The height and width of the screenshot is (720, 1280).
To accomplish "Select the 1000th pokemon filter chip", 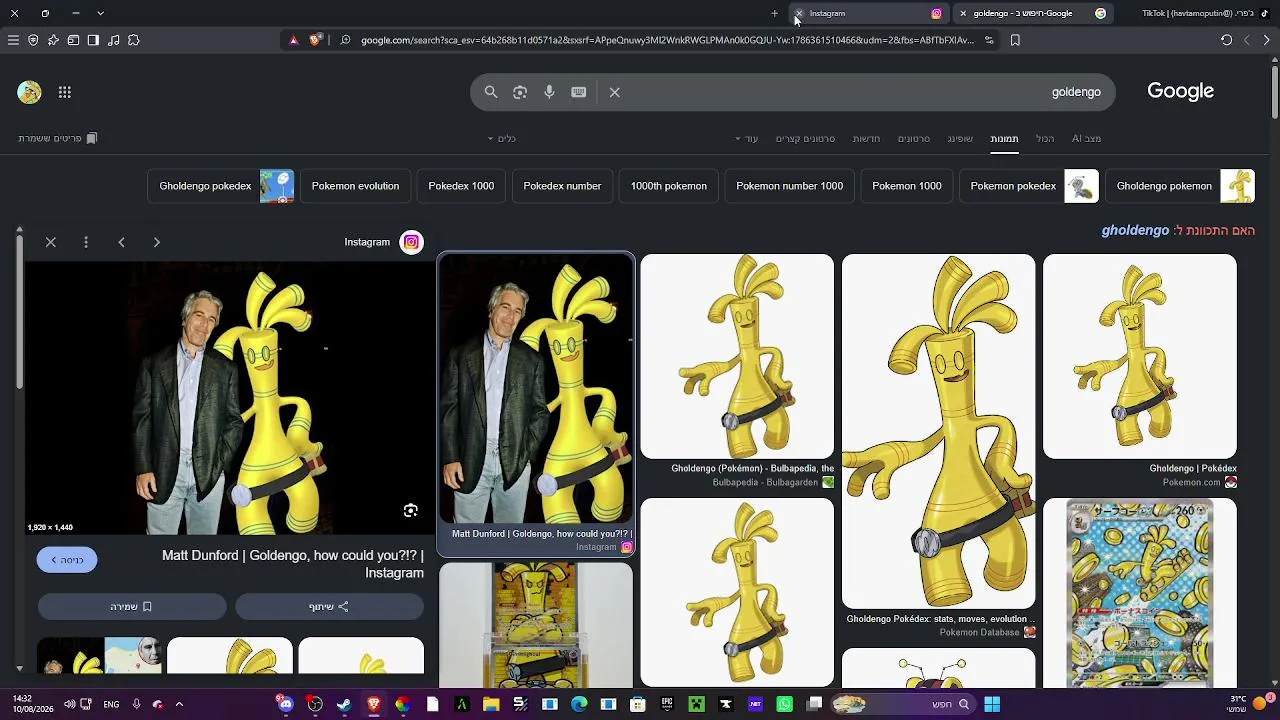I will [x=669, y=186].
